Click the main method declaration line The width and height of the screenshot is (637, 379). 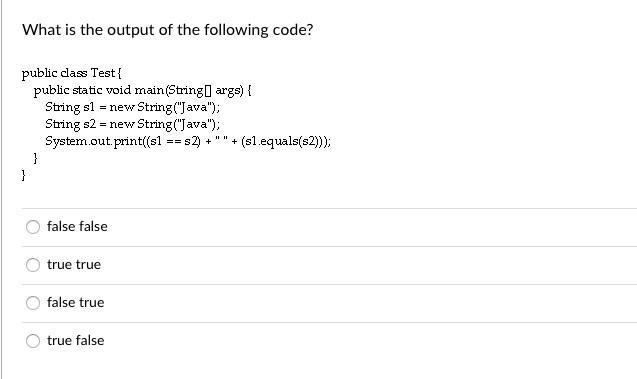(143, 90)
